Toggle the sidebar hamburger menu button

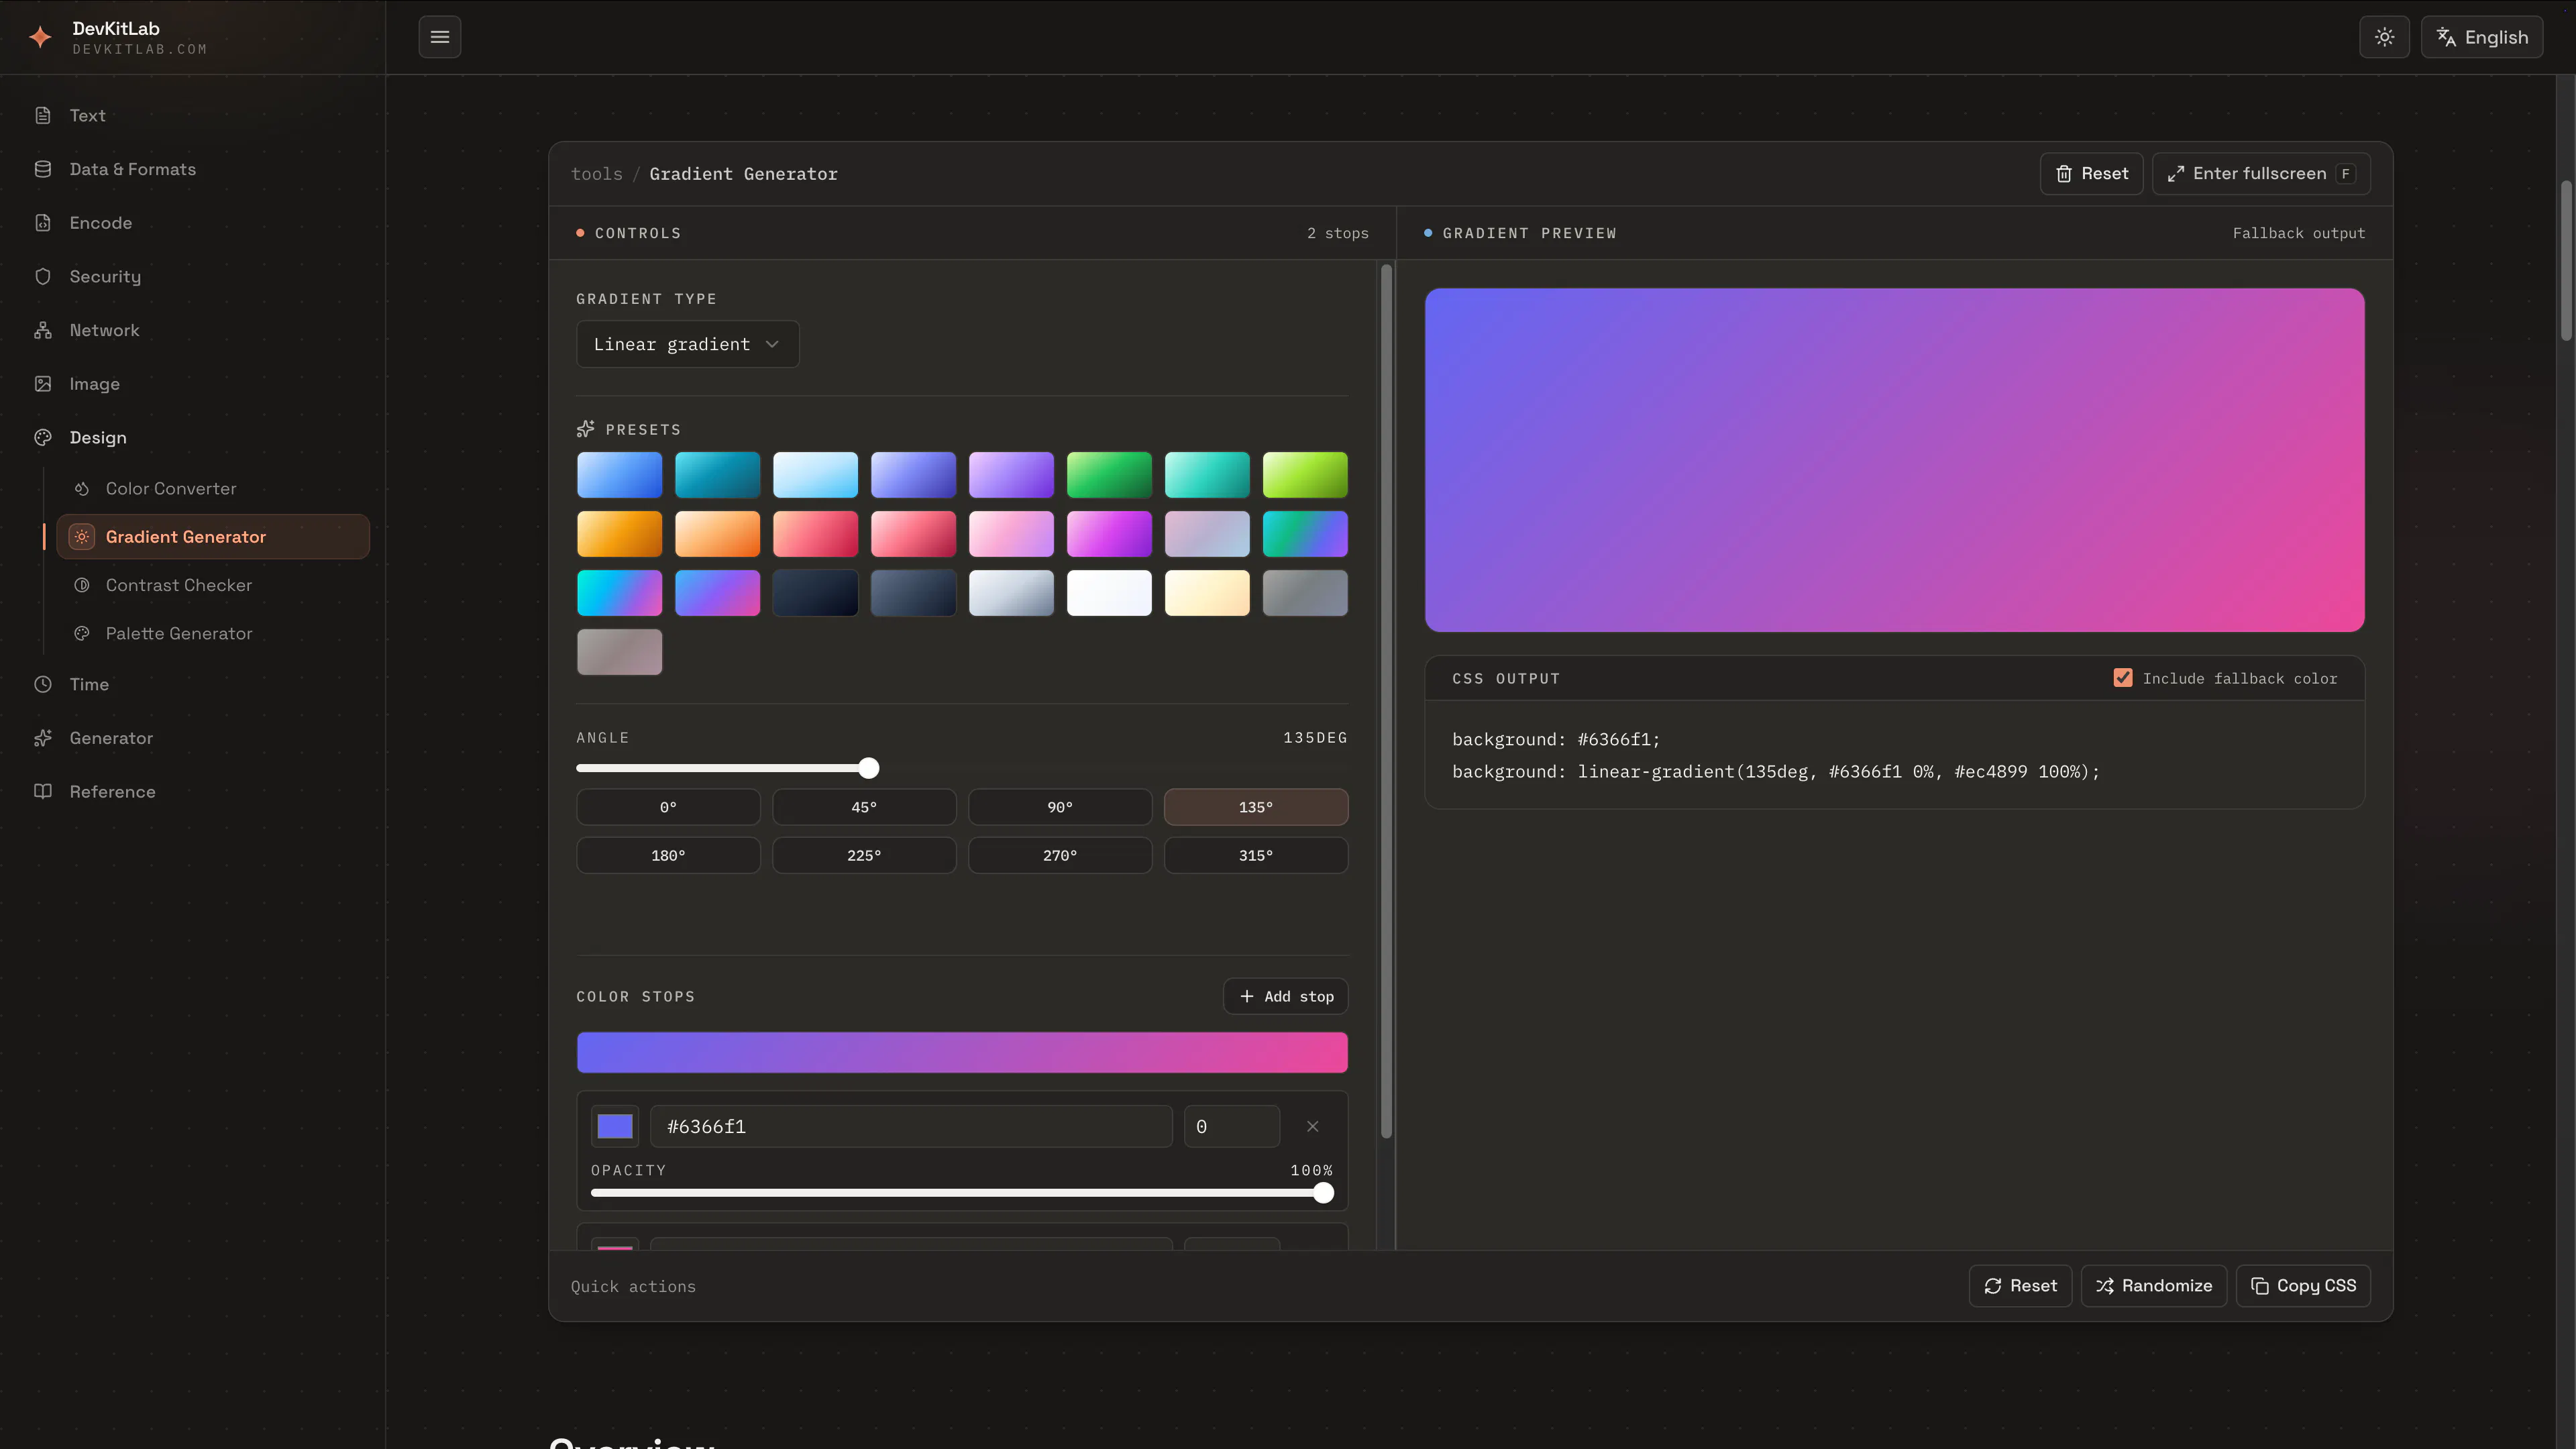pyautogui.click(x=440, y=37)
